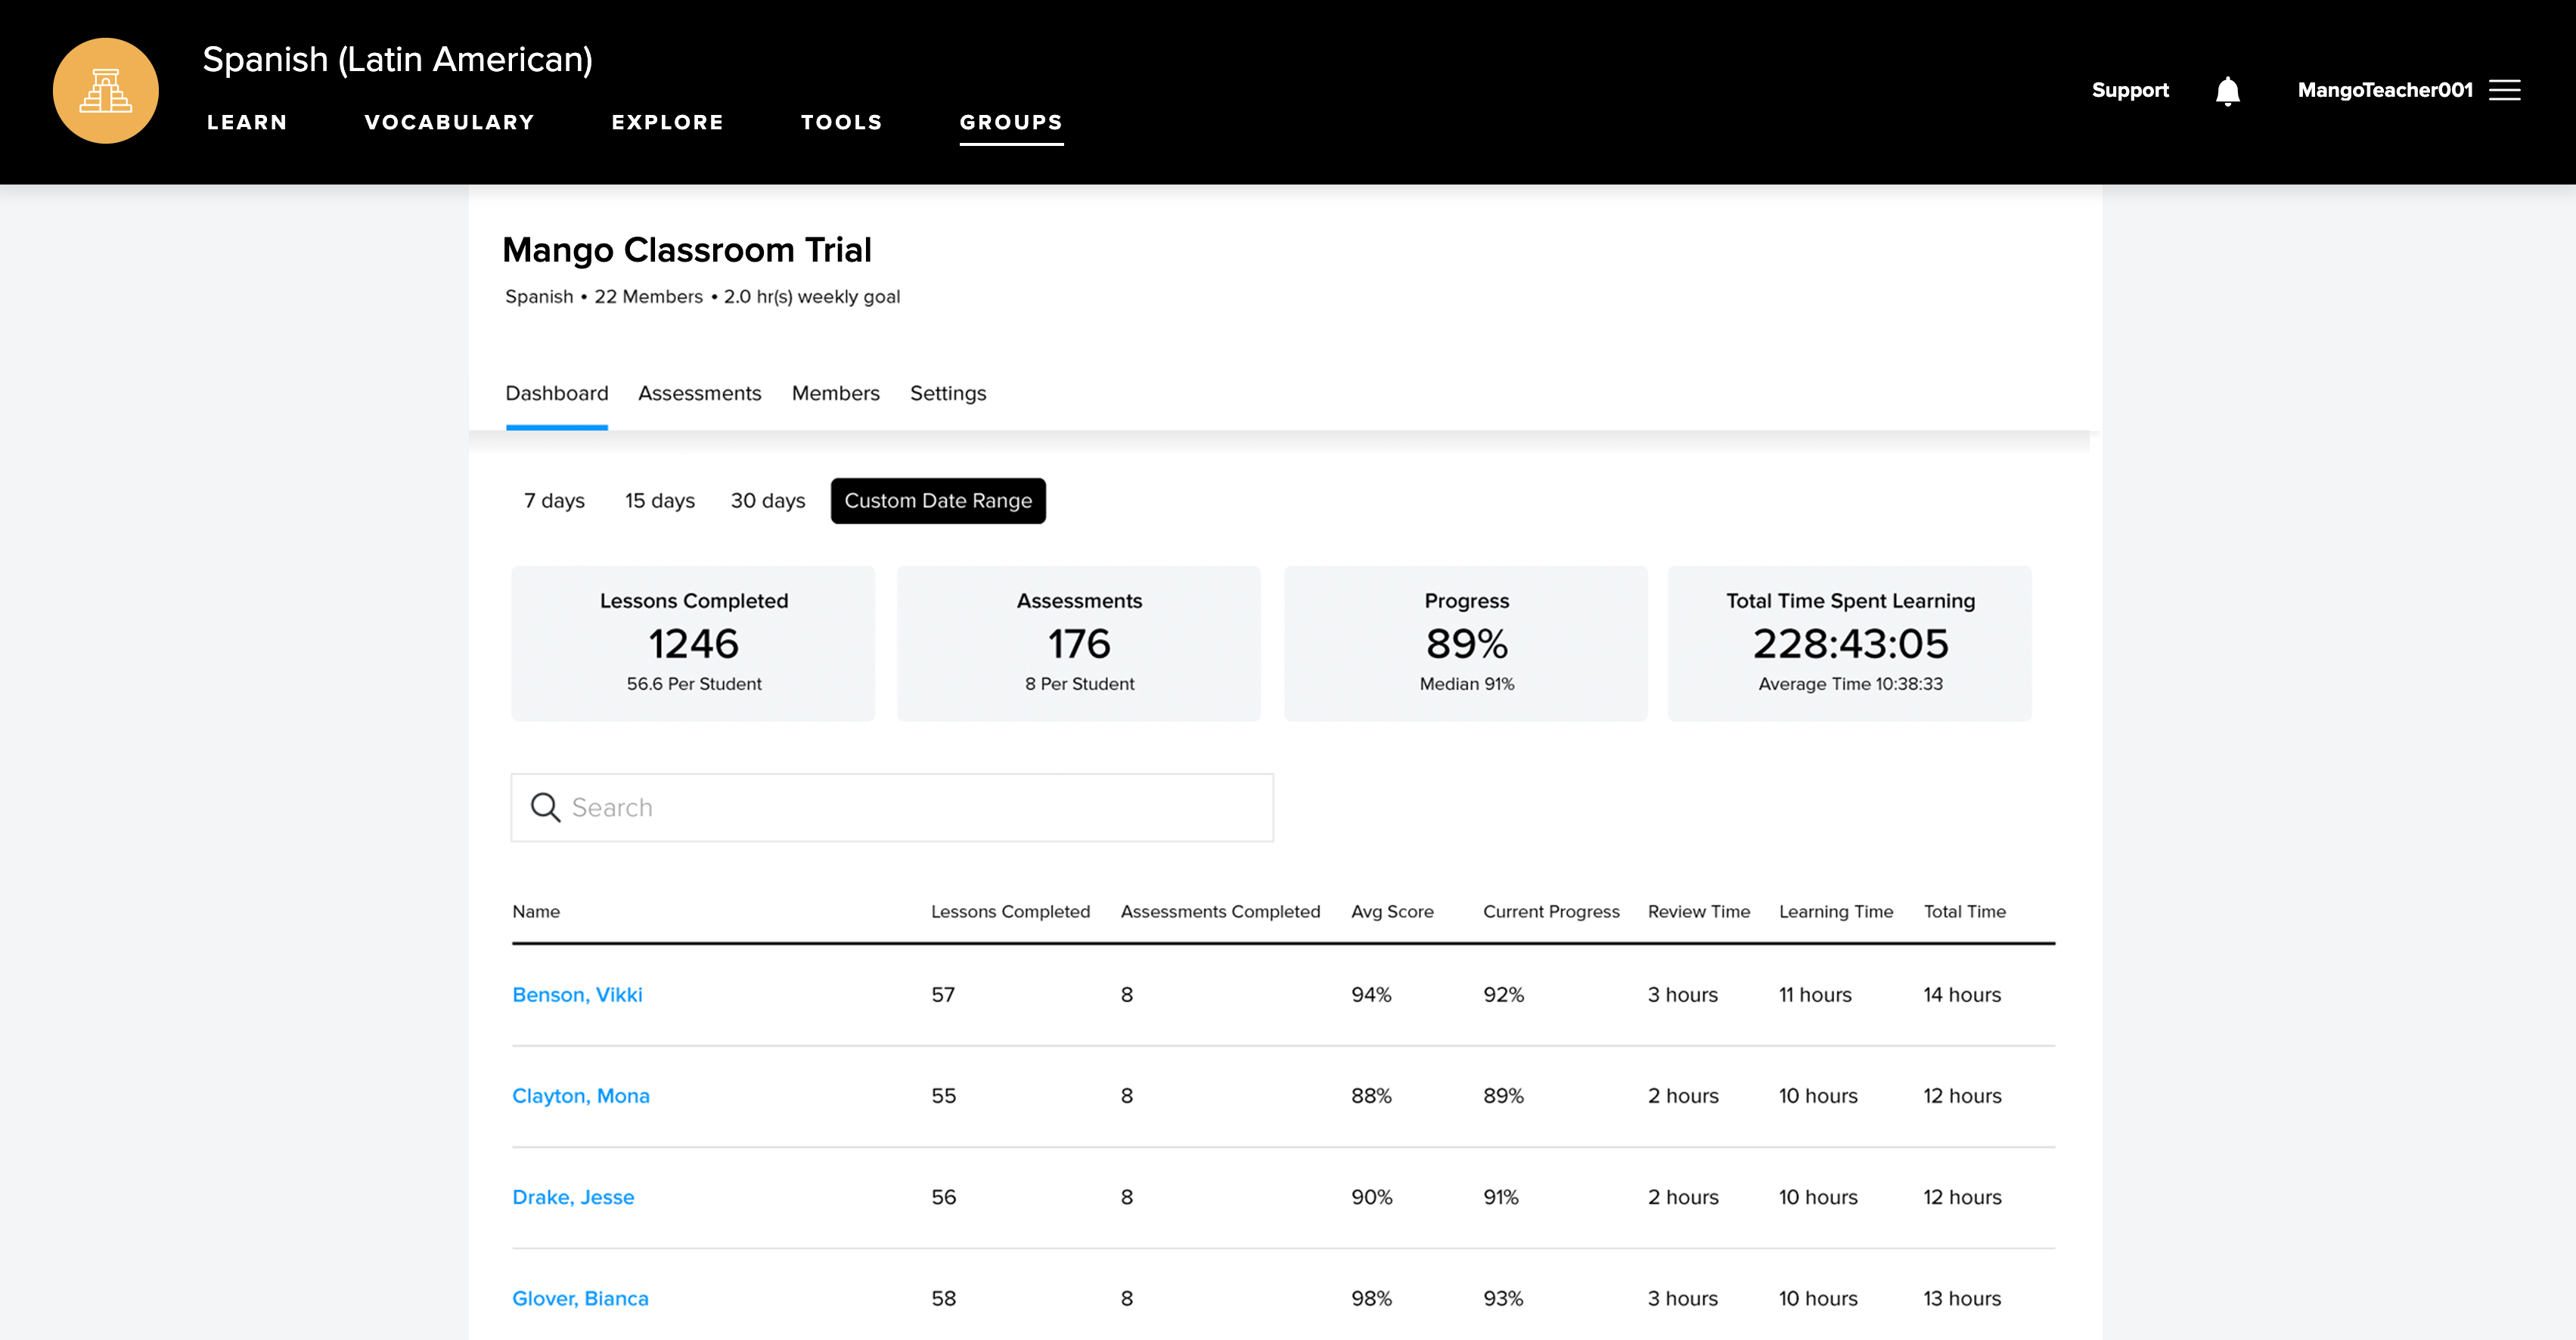Select the 30 days range
The image size is (2576, 1340).
(x=767, y=500)
